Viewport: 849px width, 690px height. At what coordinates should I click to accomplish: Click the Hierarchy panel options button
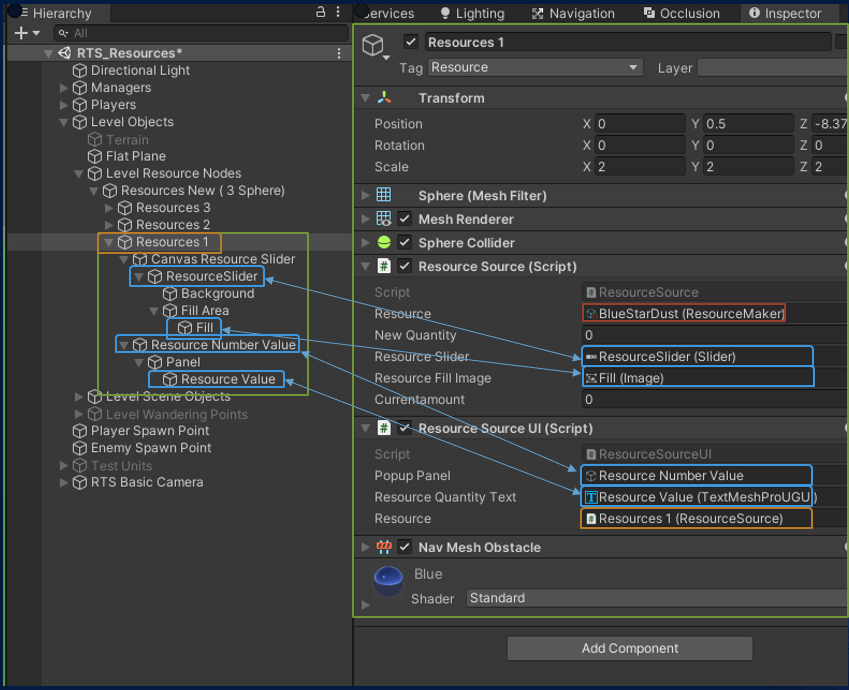[336, 12]
